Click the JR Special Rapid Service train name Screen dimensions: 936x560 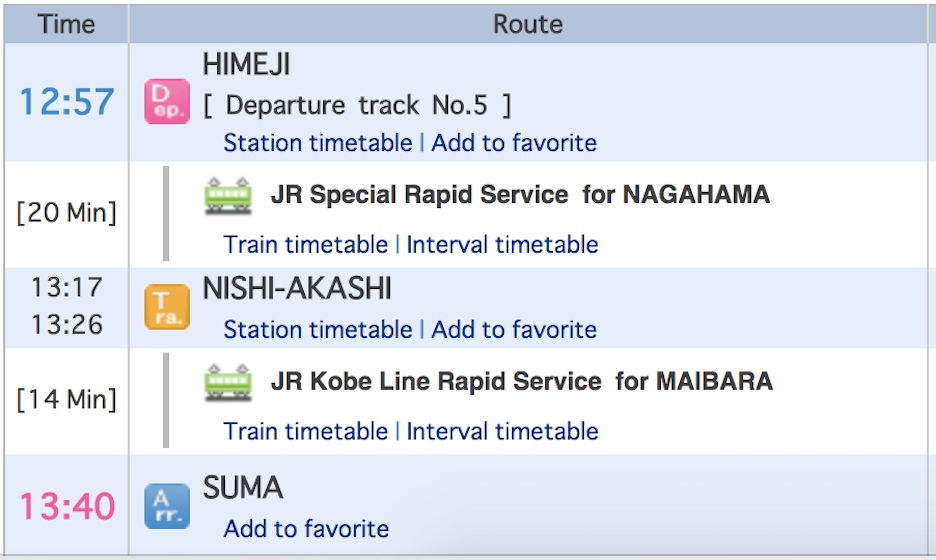(x=419, y=195)
